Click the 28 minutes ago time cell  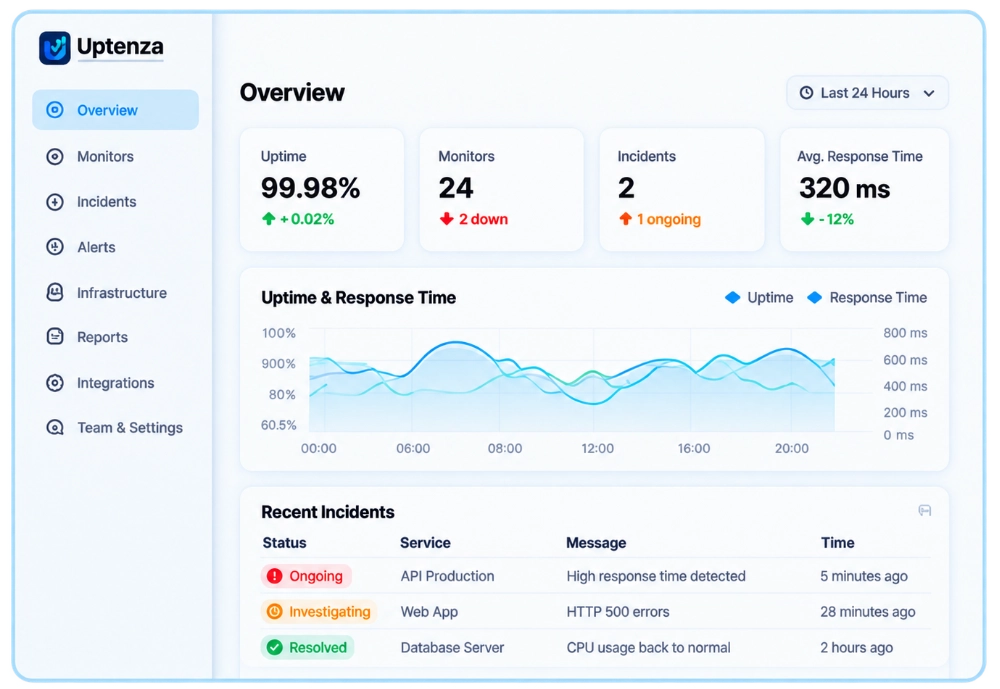click(x=867, y=612)
